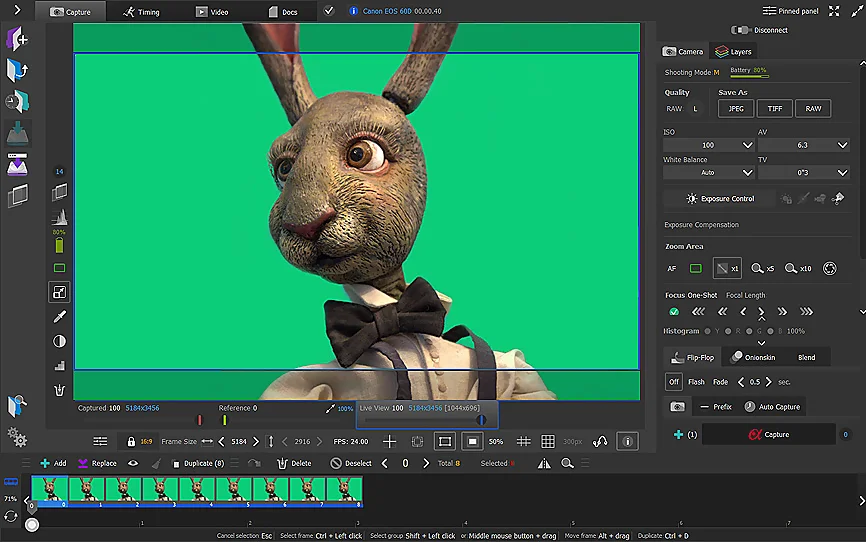This screenshot has height=542, width=866.
Task: Select the eyedropper tool in left toolbar
Action: click(59, 317)
